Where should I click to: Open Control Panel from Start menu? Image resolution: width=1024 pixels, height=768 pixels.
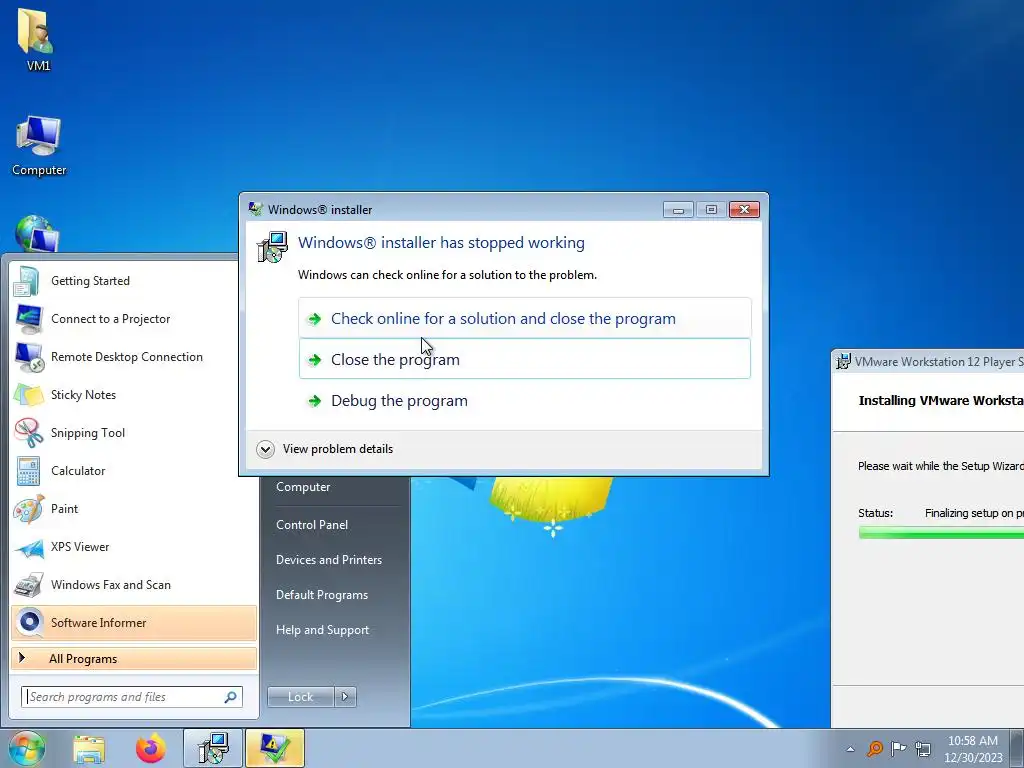coord(312,525)
